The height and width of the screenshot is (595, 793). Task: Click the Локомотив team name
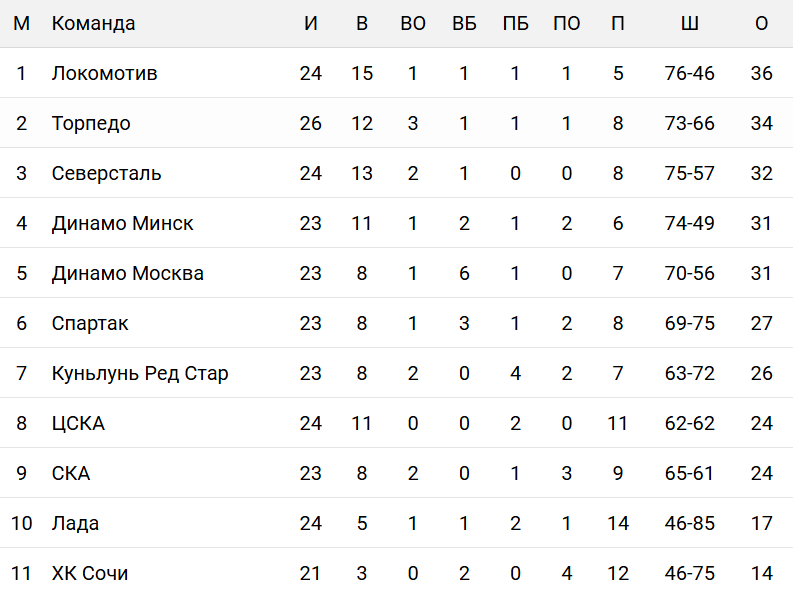click(x=104, y=73)
